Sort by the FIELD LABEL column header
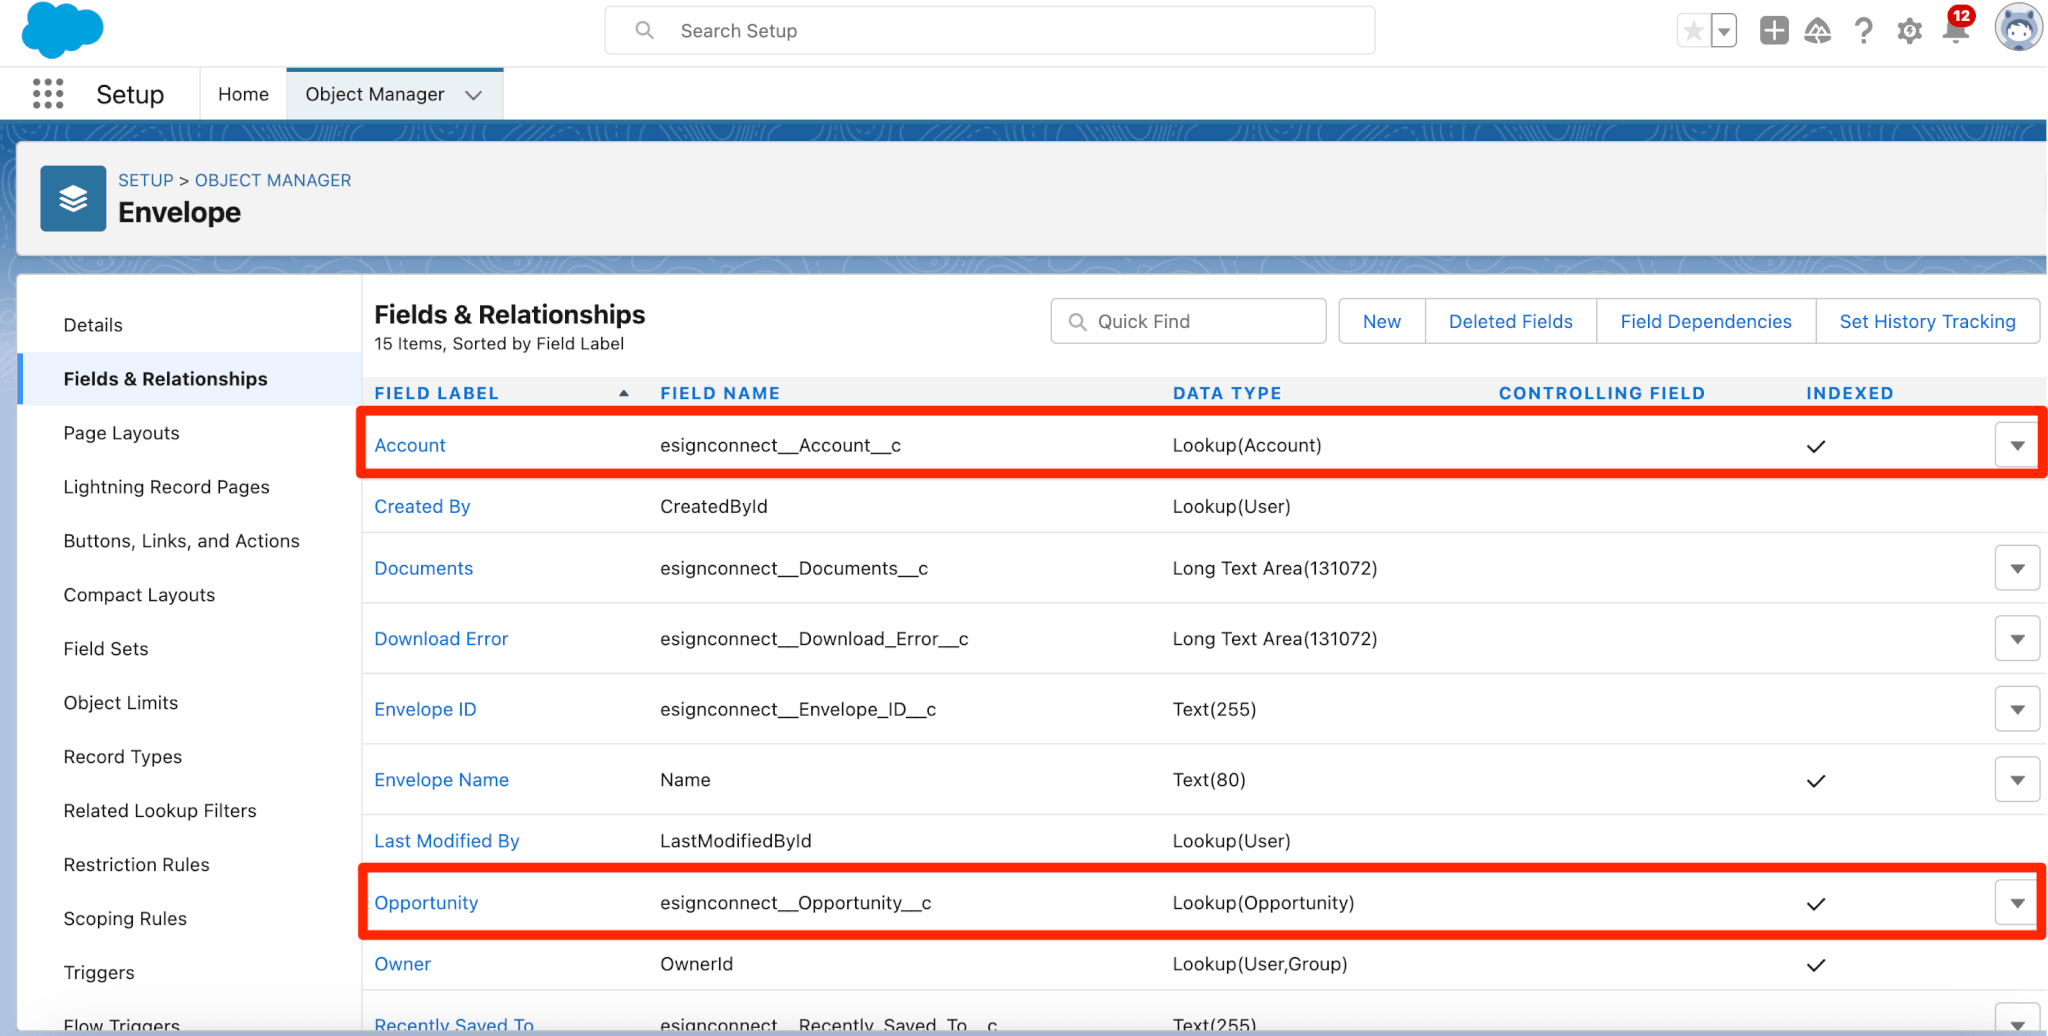Screen dimensions: 2048x1036 (436, 393)
